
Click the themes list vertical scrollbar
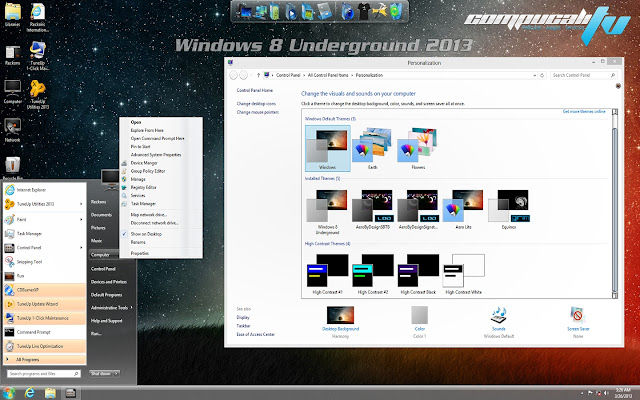(615, 203)
